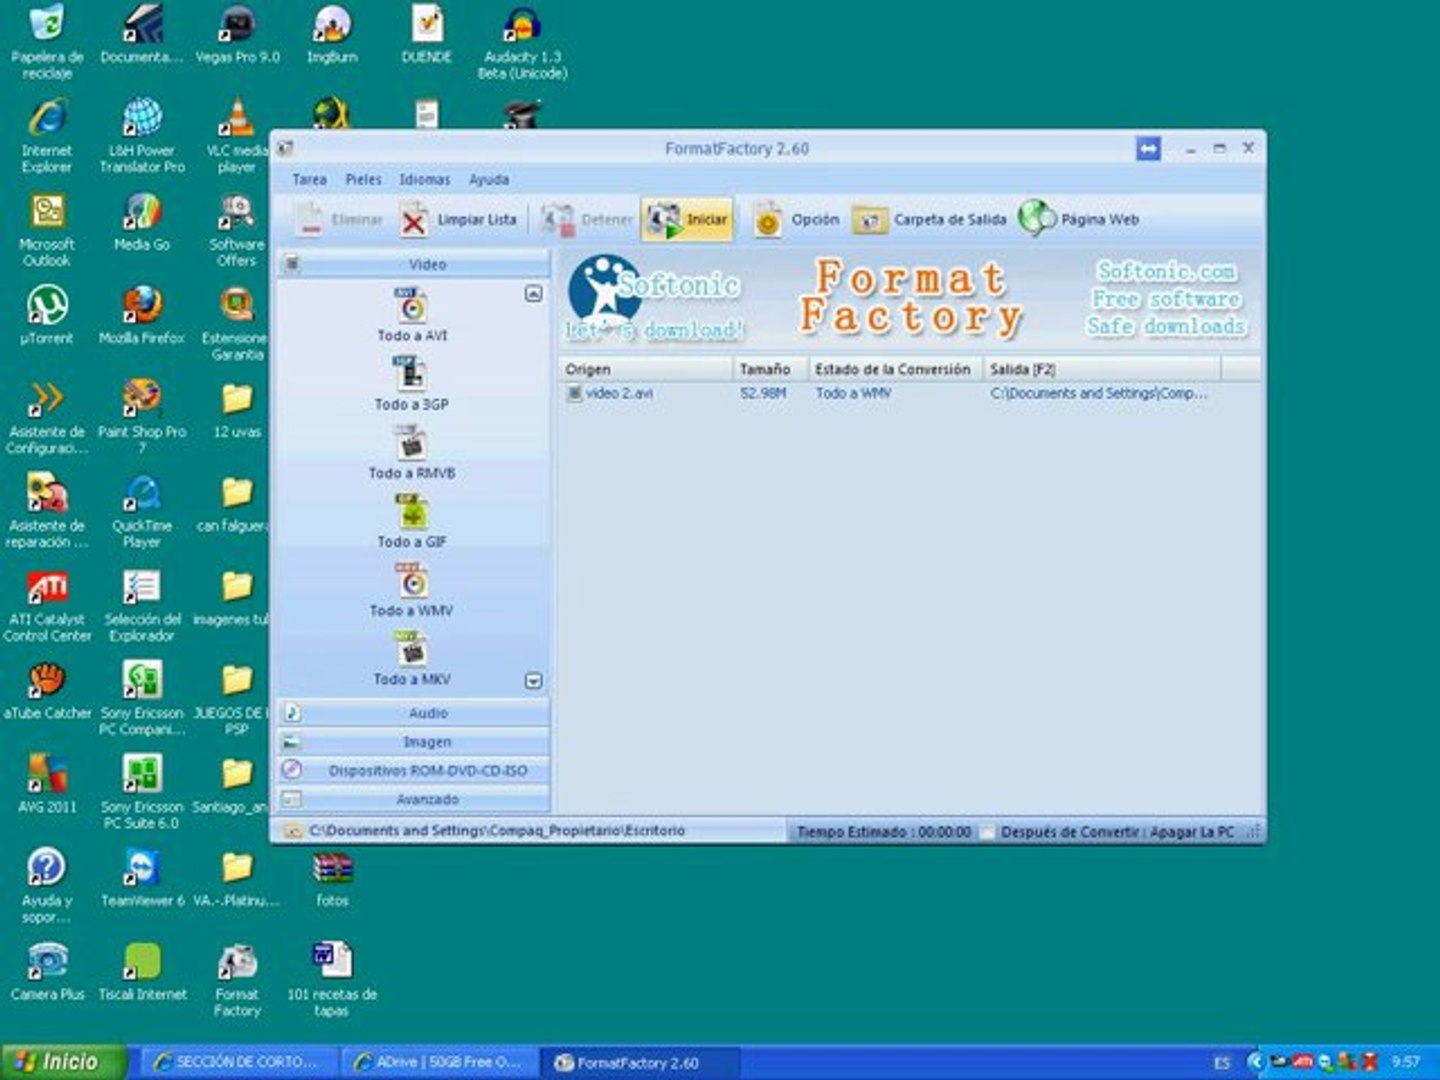
Task: Collapse the Video category panel
Action: coord(414,264)
